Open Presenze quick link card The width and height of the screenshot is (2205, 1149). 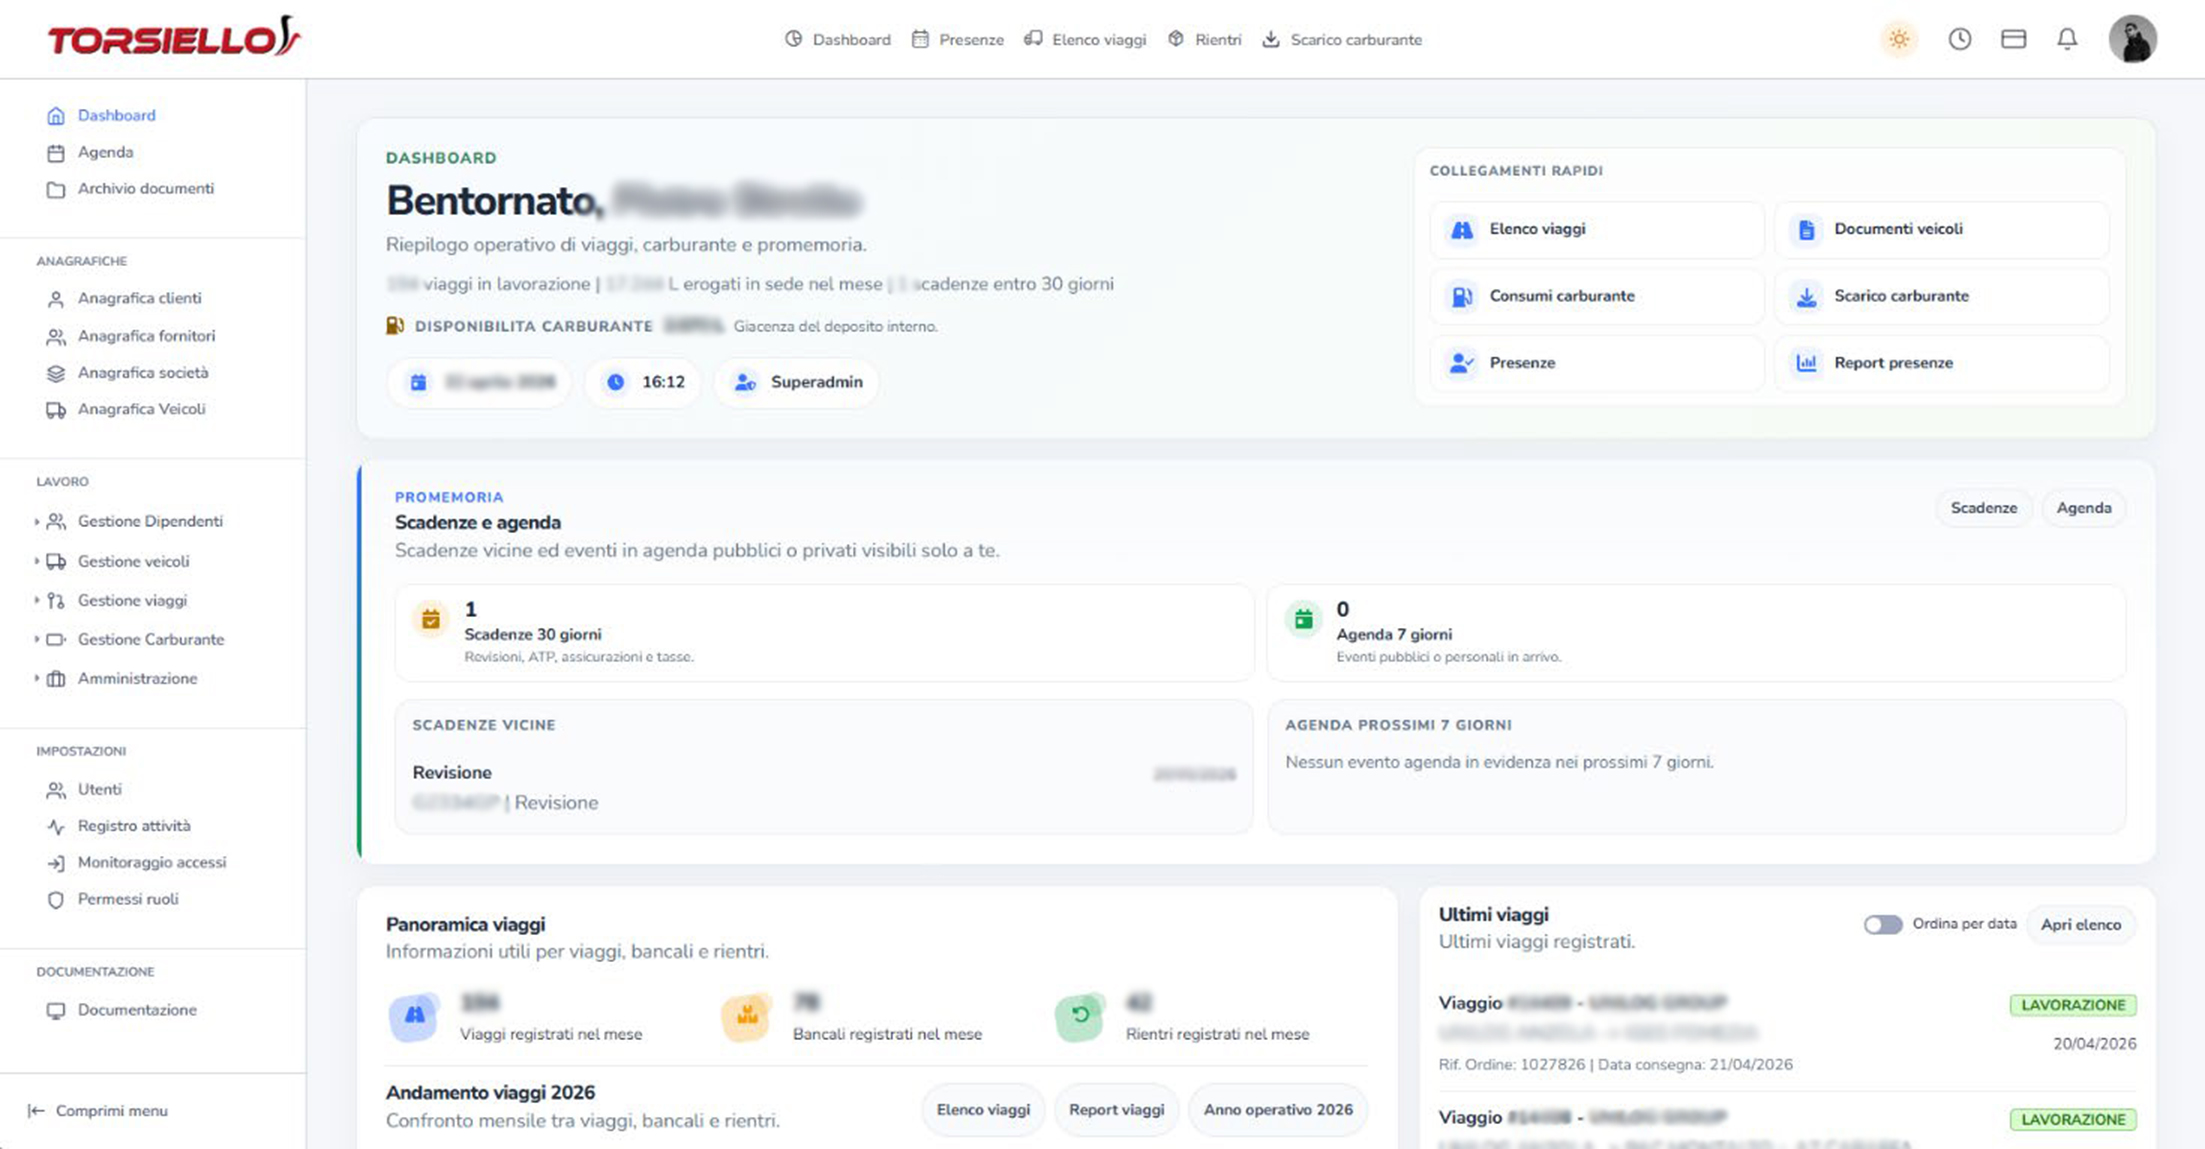(1597, 363)
